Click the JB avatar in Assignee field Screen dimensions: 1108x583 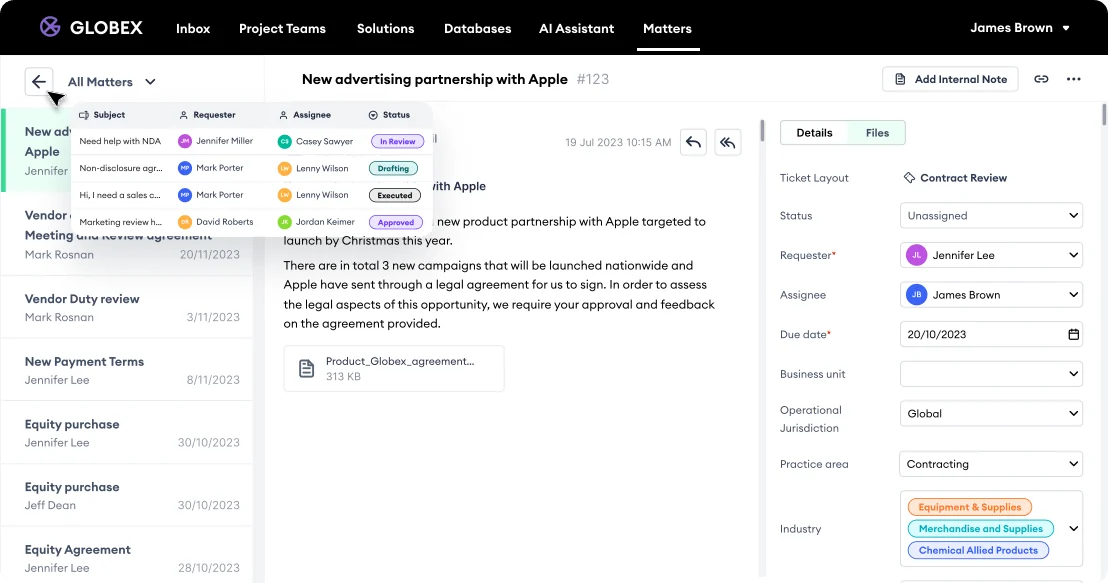917,295
